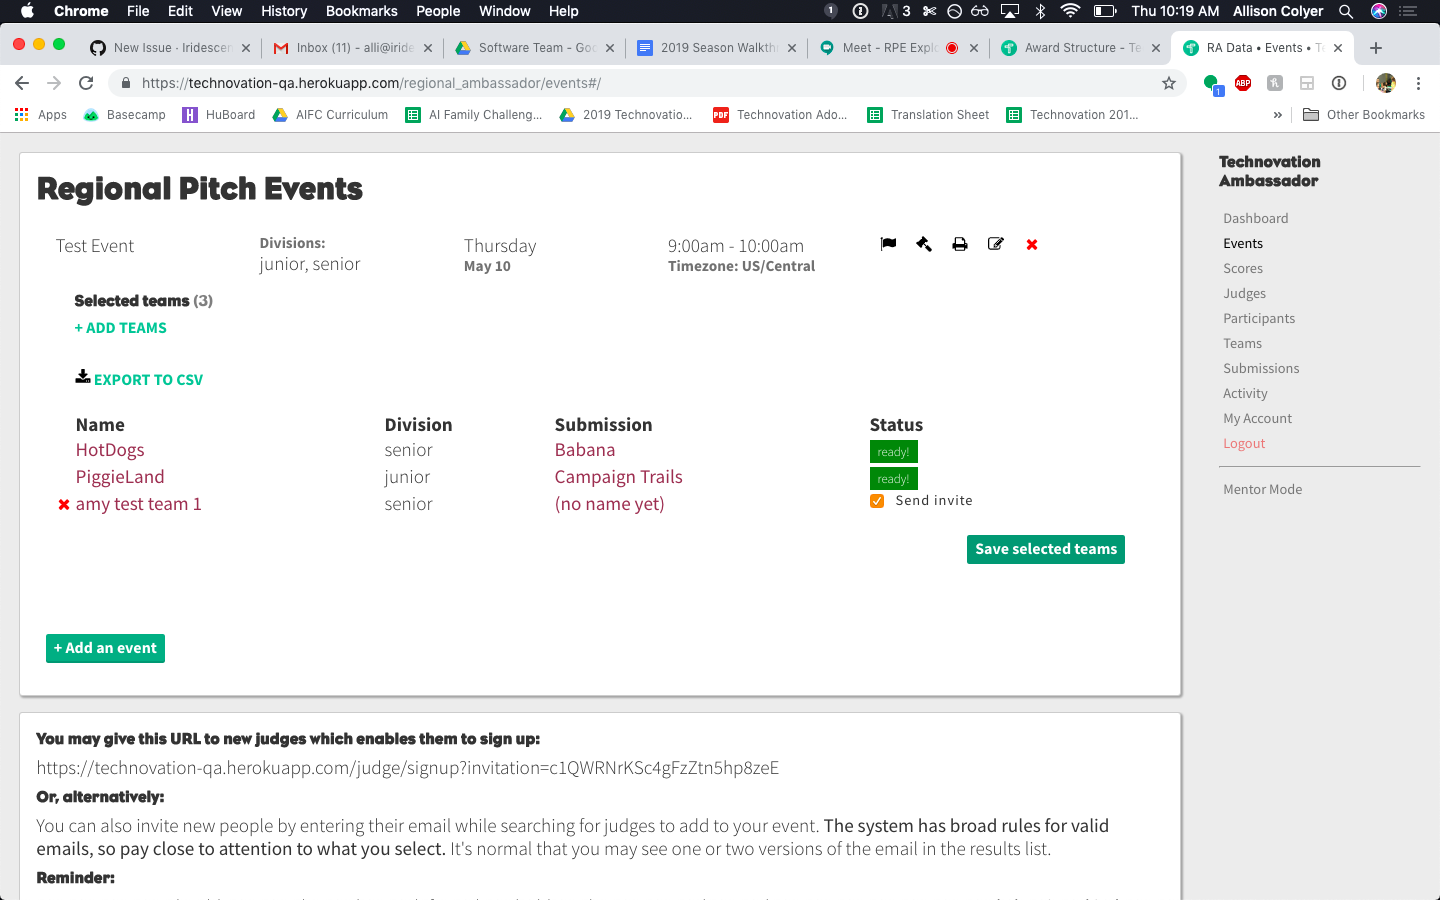Click the Export to CSV download icon
Image resolution: width=1440 pixels, height=900 pixels.
[x=82, y=376]
